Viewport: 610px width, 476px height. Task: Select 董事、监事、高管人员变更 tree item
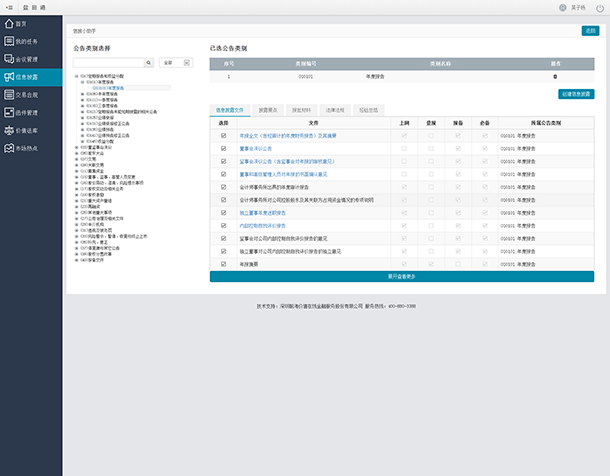click(x=108, y=177)
